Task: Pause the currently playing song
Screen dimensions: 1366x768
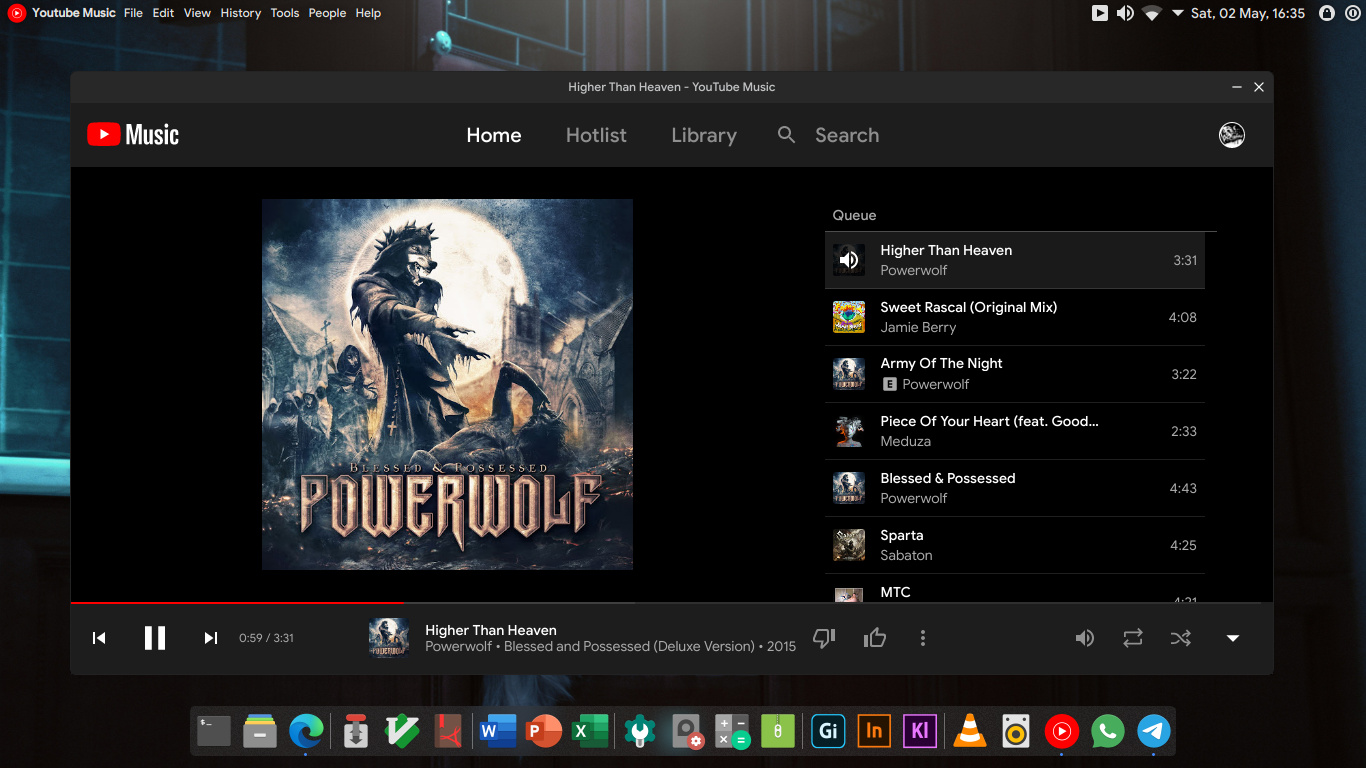Action: click(x=155, y=638)
